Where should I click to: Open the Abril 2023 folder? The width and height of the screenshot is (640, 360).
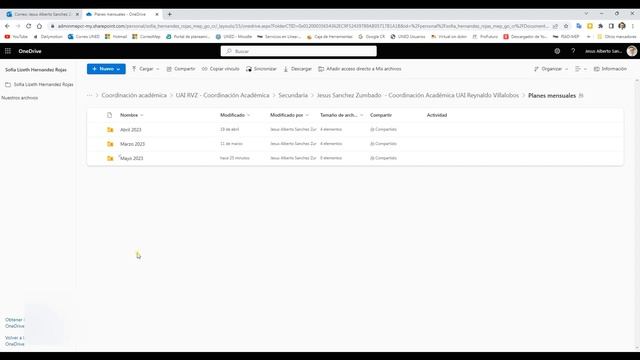coord(131,130)
